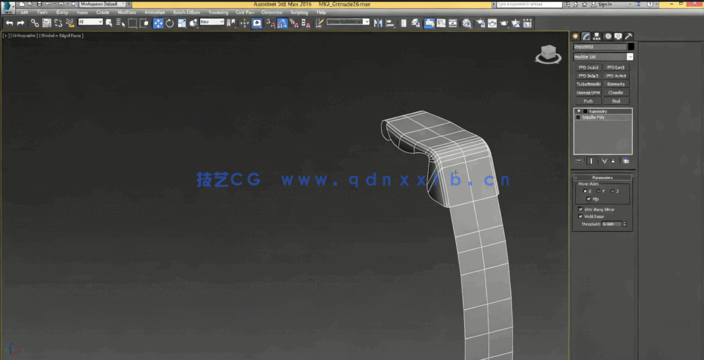704x360 pixels.
Task: Open the Named Selection Sets dropdown
Action: coord(348,22)
